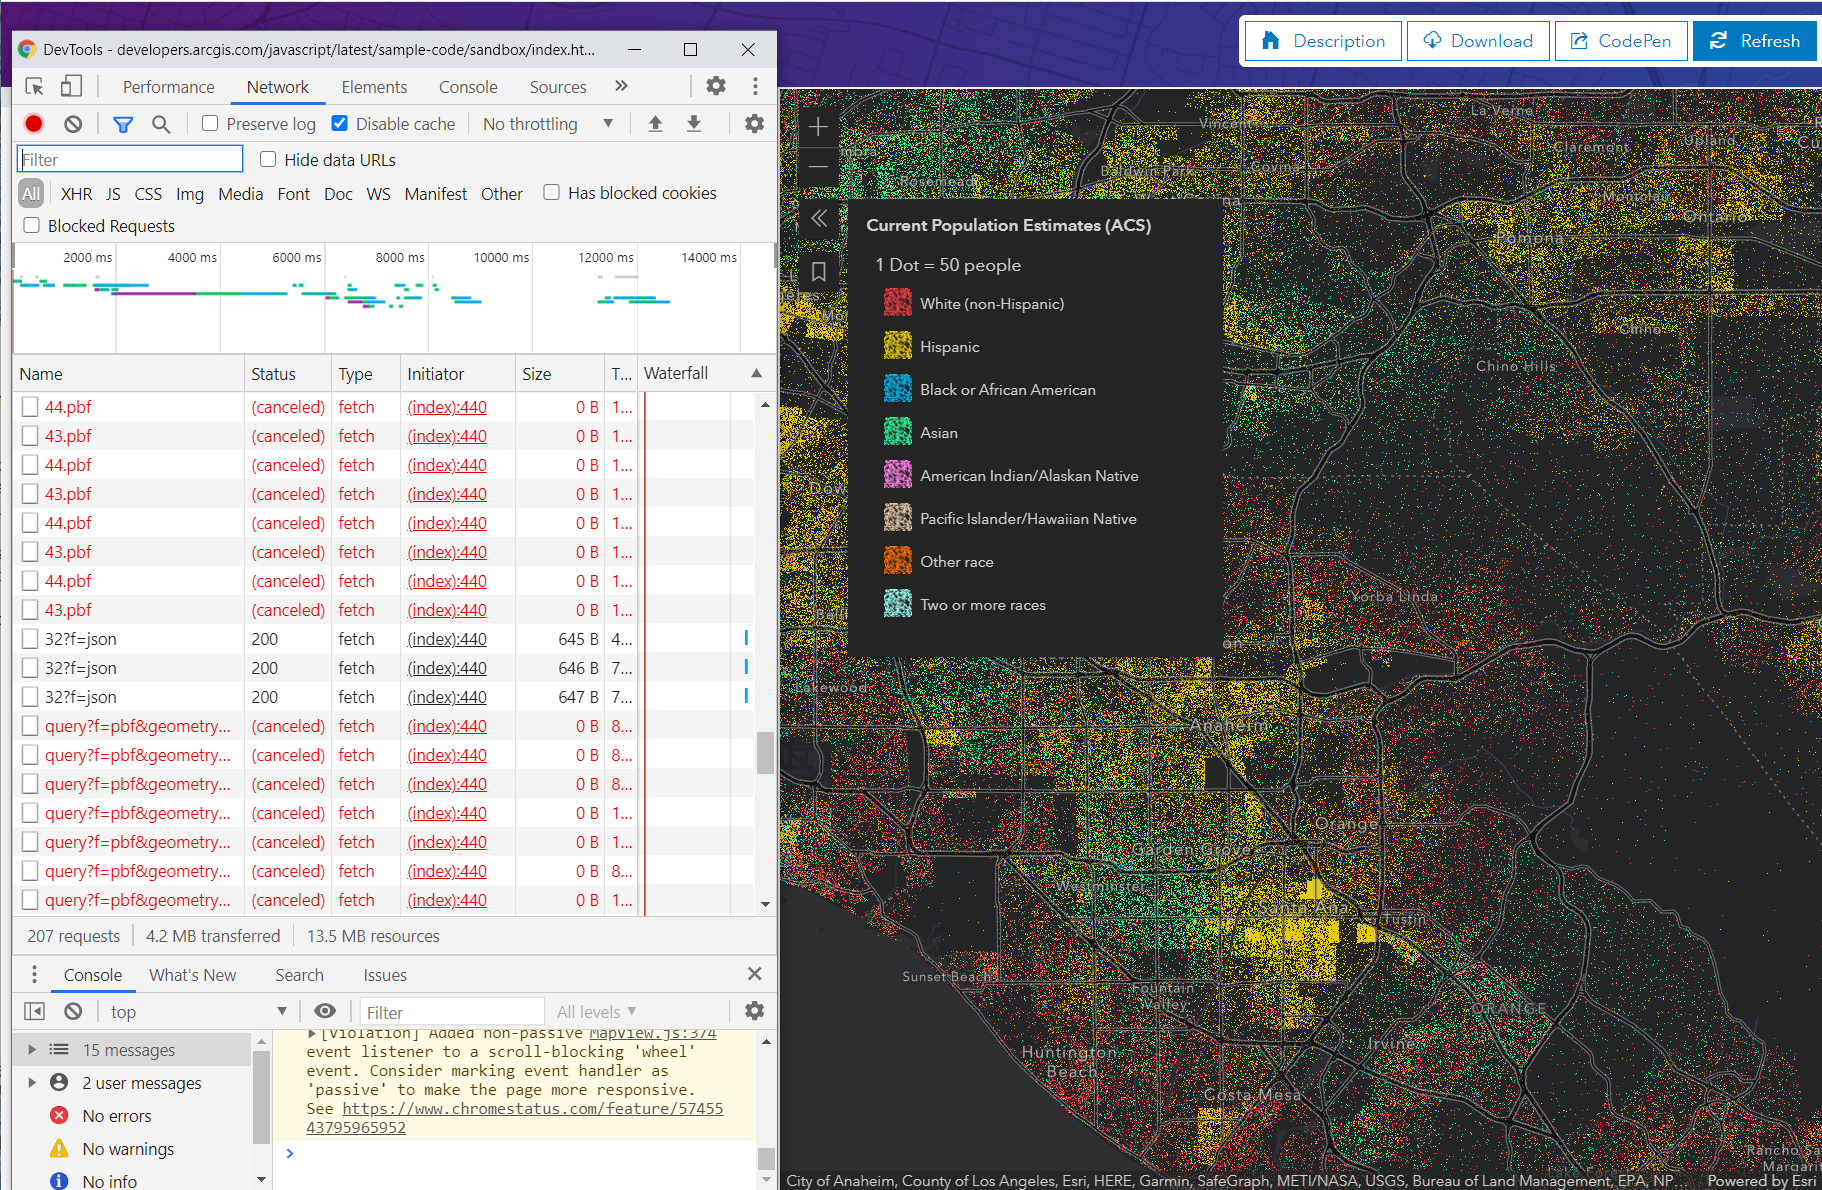Click the CodePen button

(x=1621, y=41)
